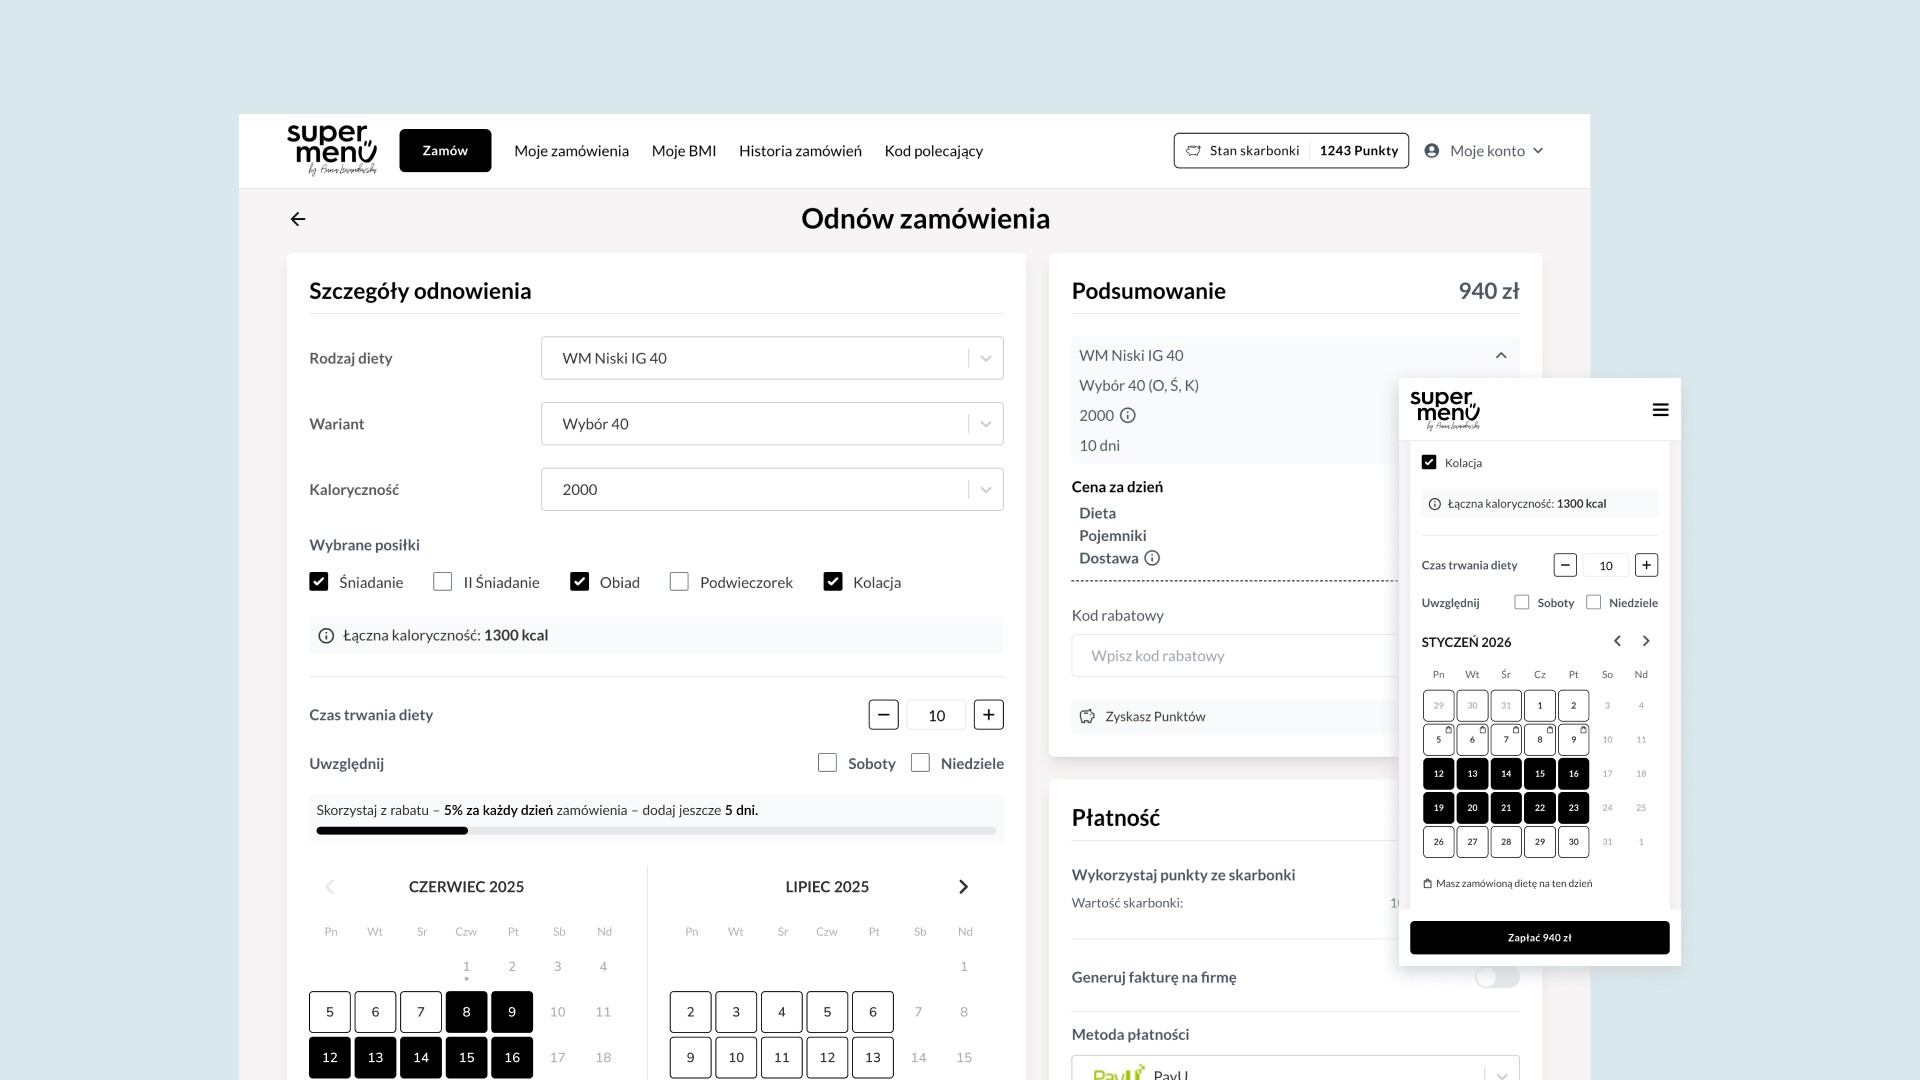Click the Moje konto profile icon

click(1432, 151)
